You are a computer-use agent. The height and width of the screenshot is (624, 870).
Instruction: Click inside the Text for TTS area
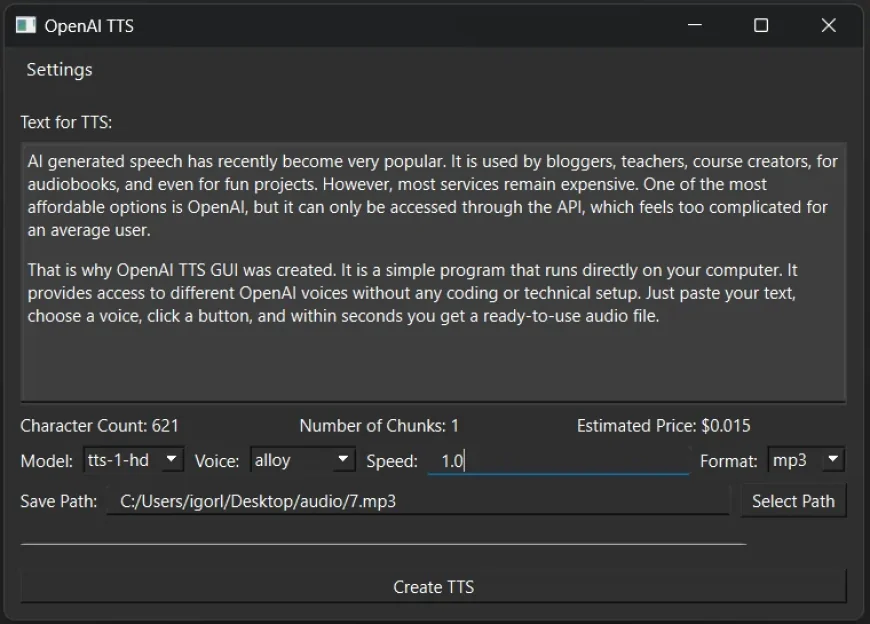click(x=433, y=272)
